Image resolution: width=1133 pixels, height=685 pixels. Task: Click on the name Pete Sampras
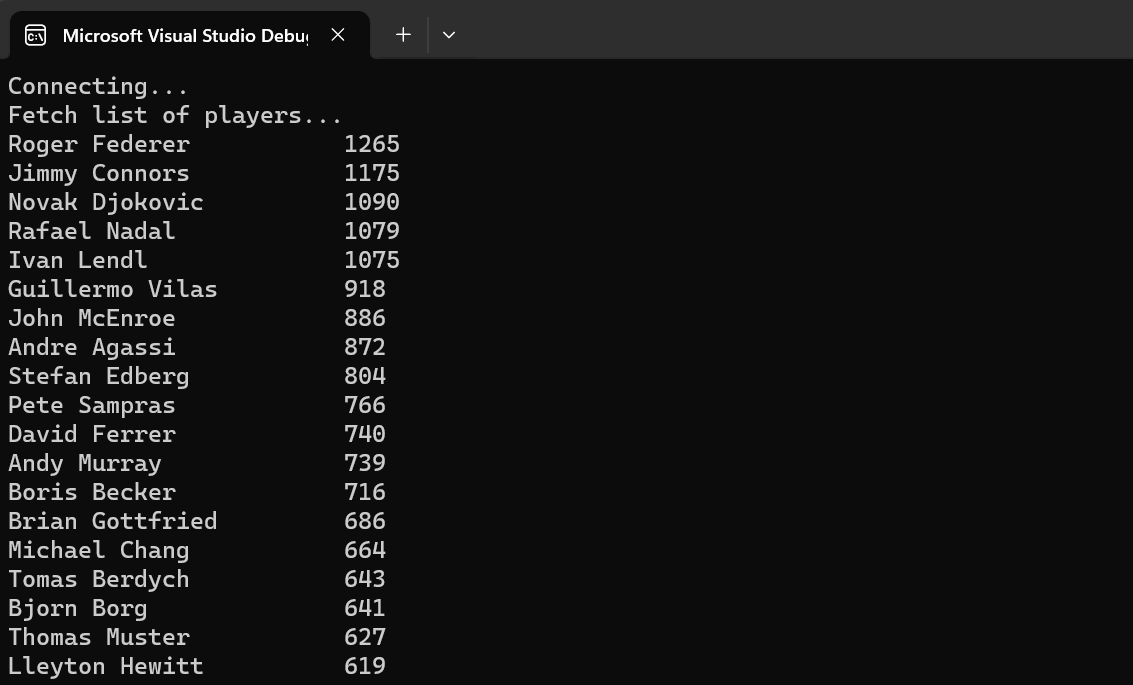91,405
